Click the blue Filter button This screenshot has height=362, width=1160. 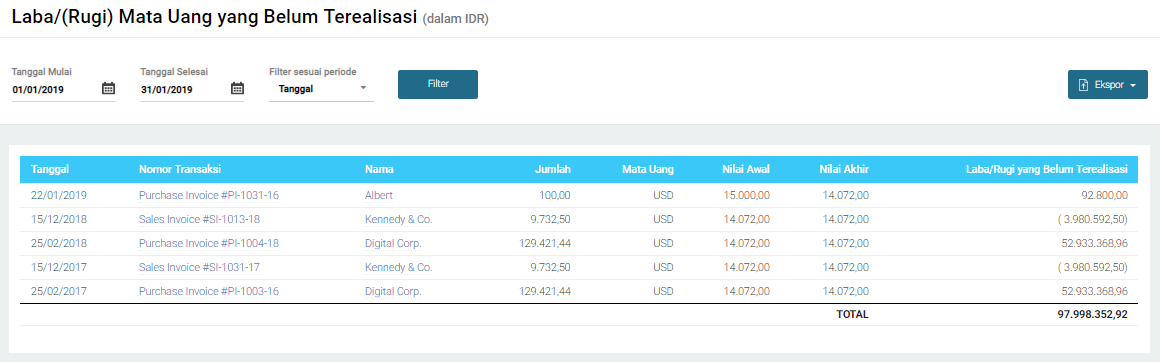(438, 84)
